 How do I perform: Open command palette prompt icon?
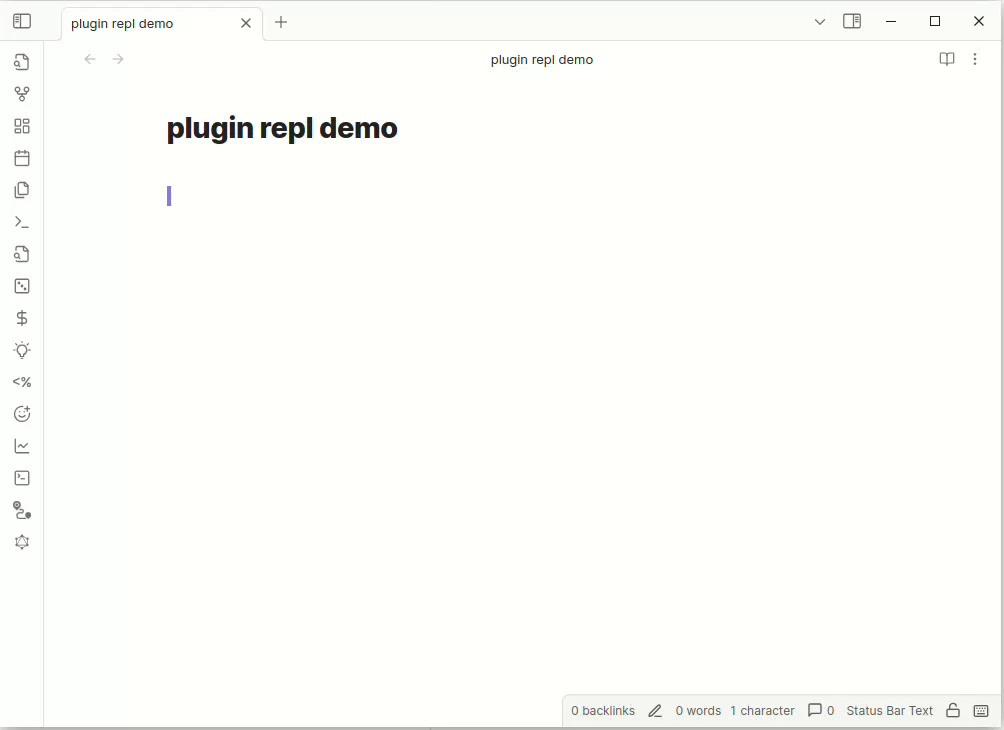point(22,222)
